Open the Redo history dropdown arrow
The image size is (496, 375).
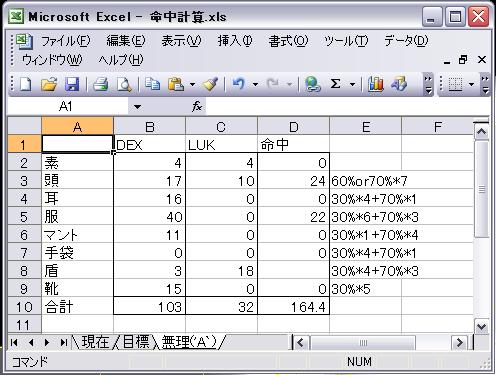pyautogui.click(x=289, y=84)
